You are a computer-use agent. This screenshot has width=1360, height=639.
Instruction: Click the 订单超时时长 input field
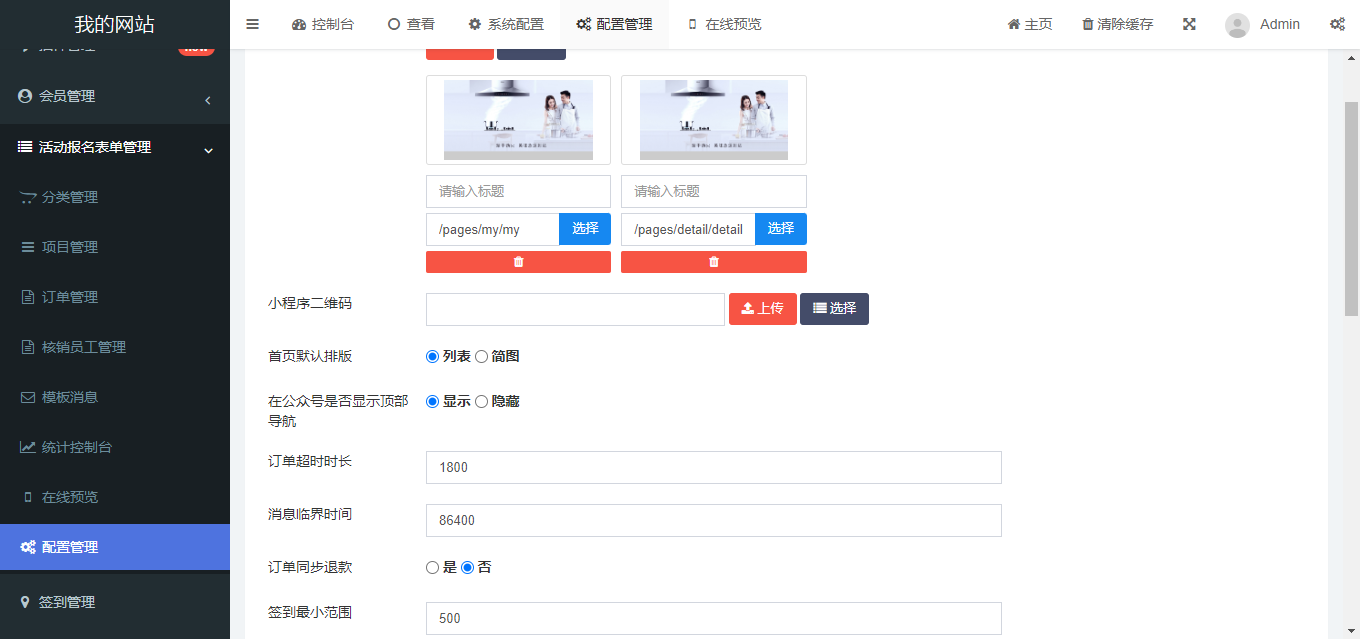tap(713, 467)
